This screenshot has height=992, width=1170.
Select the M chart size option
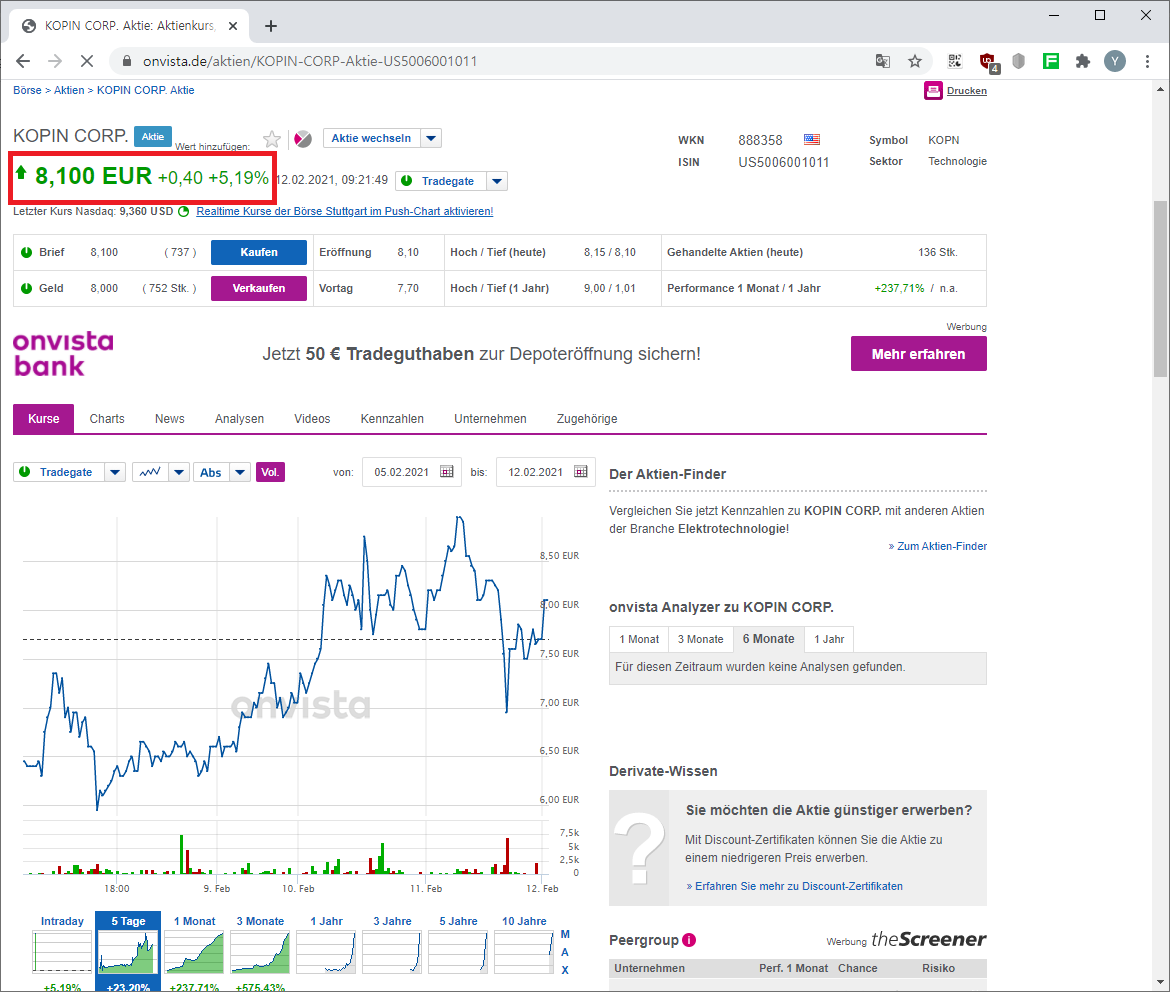tap(565, 935)
